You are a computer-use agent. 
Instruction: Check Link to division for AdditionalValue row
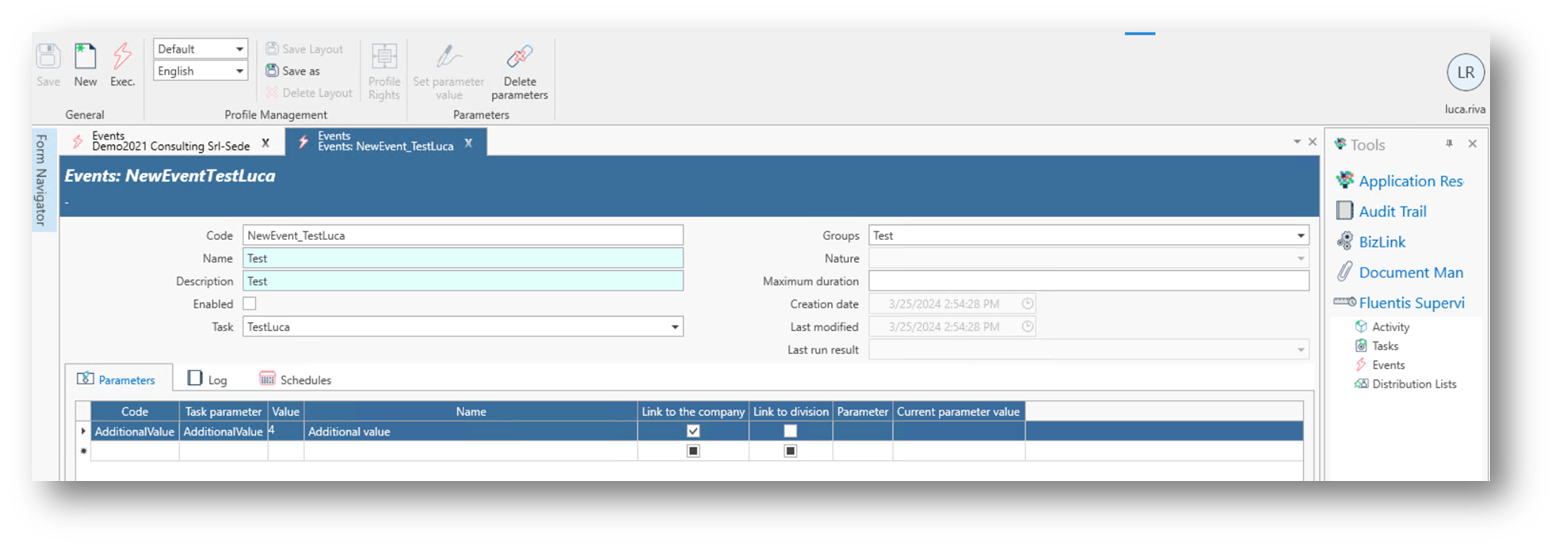point(790,431)
